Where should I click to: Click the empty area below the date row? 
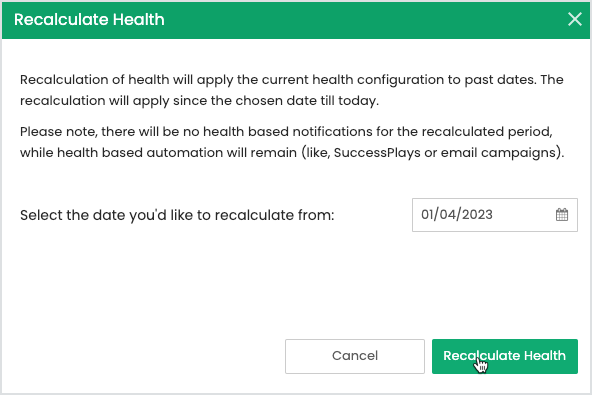coord(296,285)
